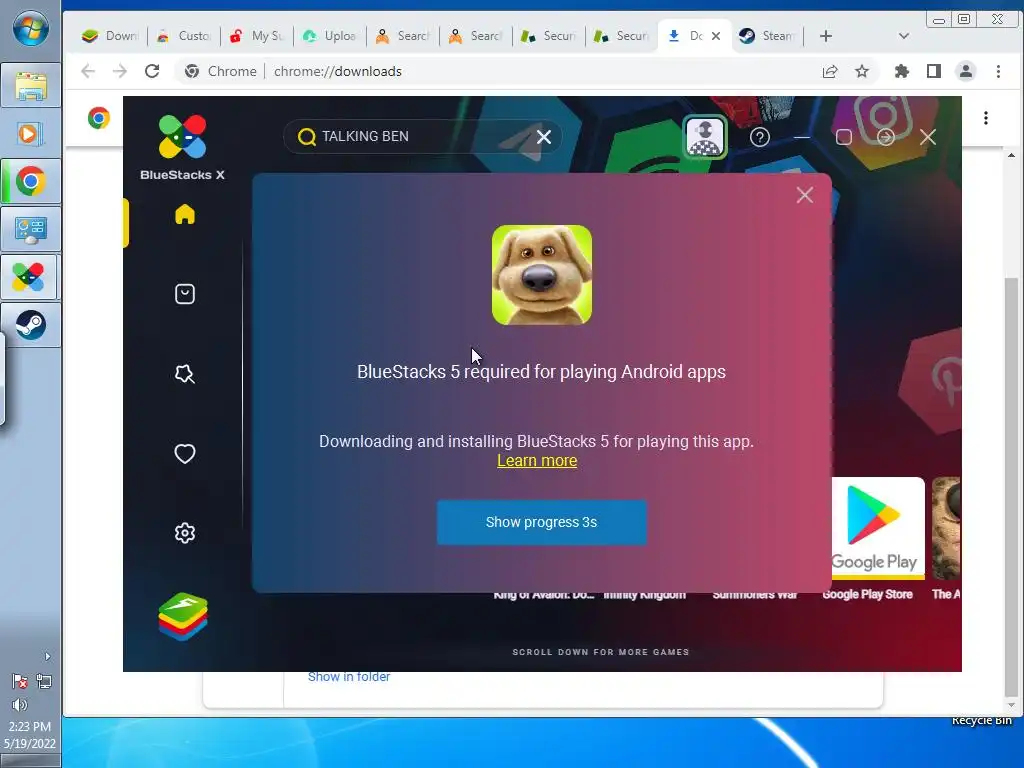
Task: Click Show in folder in Chrome downloads
Action: [349, 677]
